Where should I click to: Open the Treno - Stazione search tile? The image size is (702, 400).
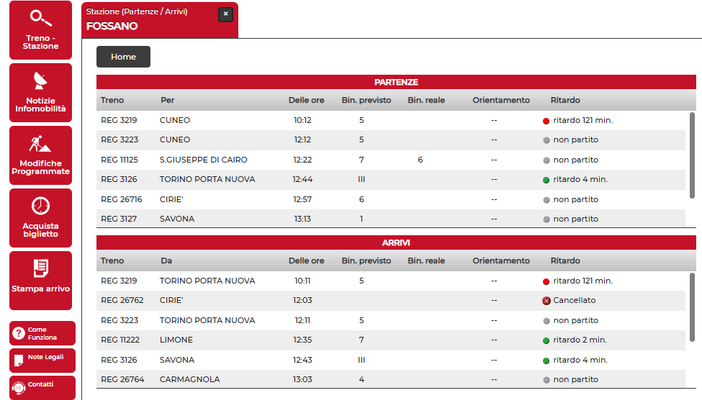[x=40, y=30]
